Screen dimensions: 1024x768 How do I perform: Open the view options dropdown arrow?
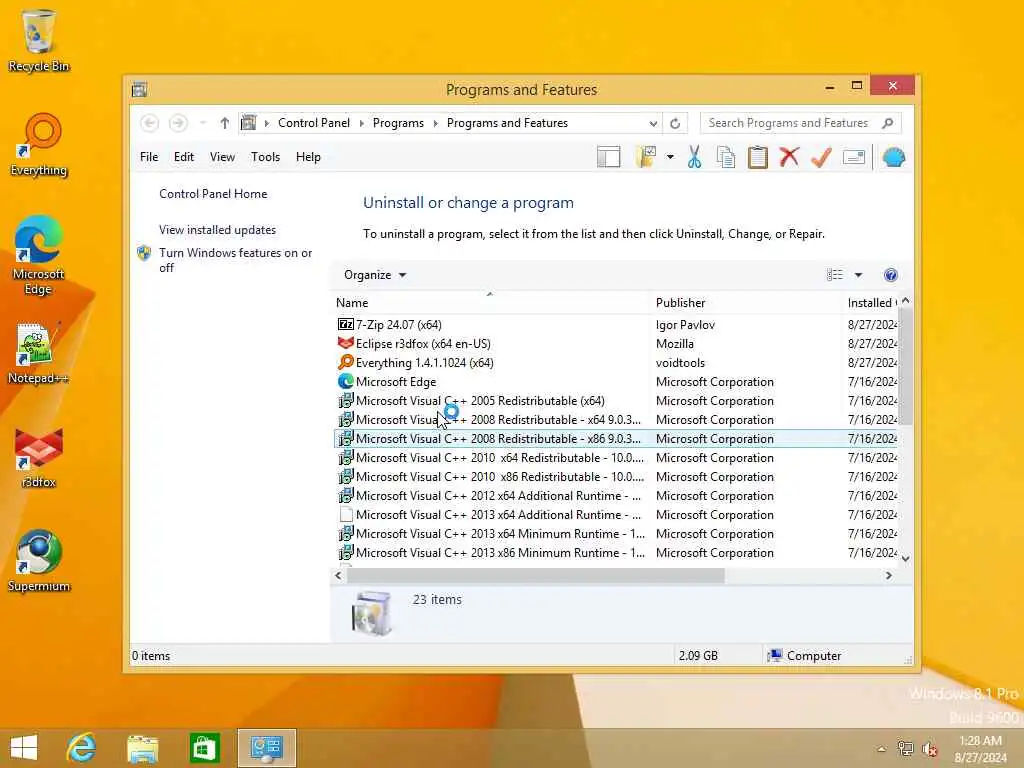858,275
